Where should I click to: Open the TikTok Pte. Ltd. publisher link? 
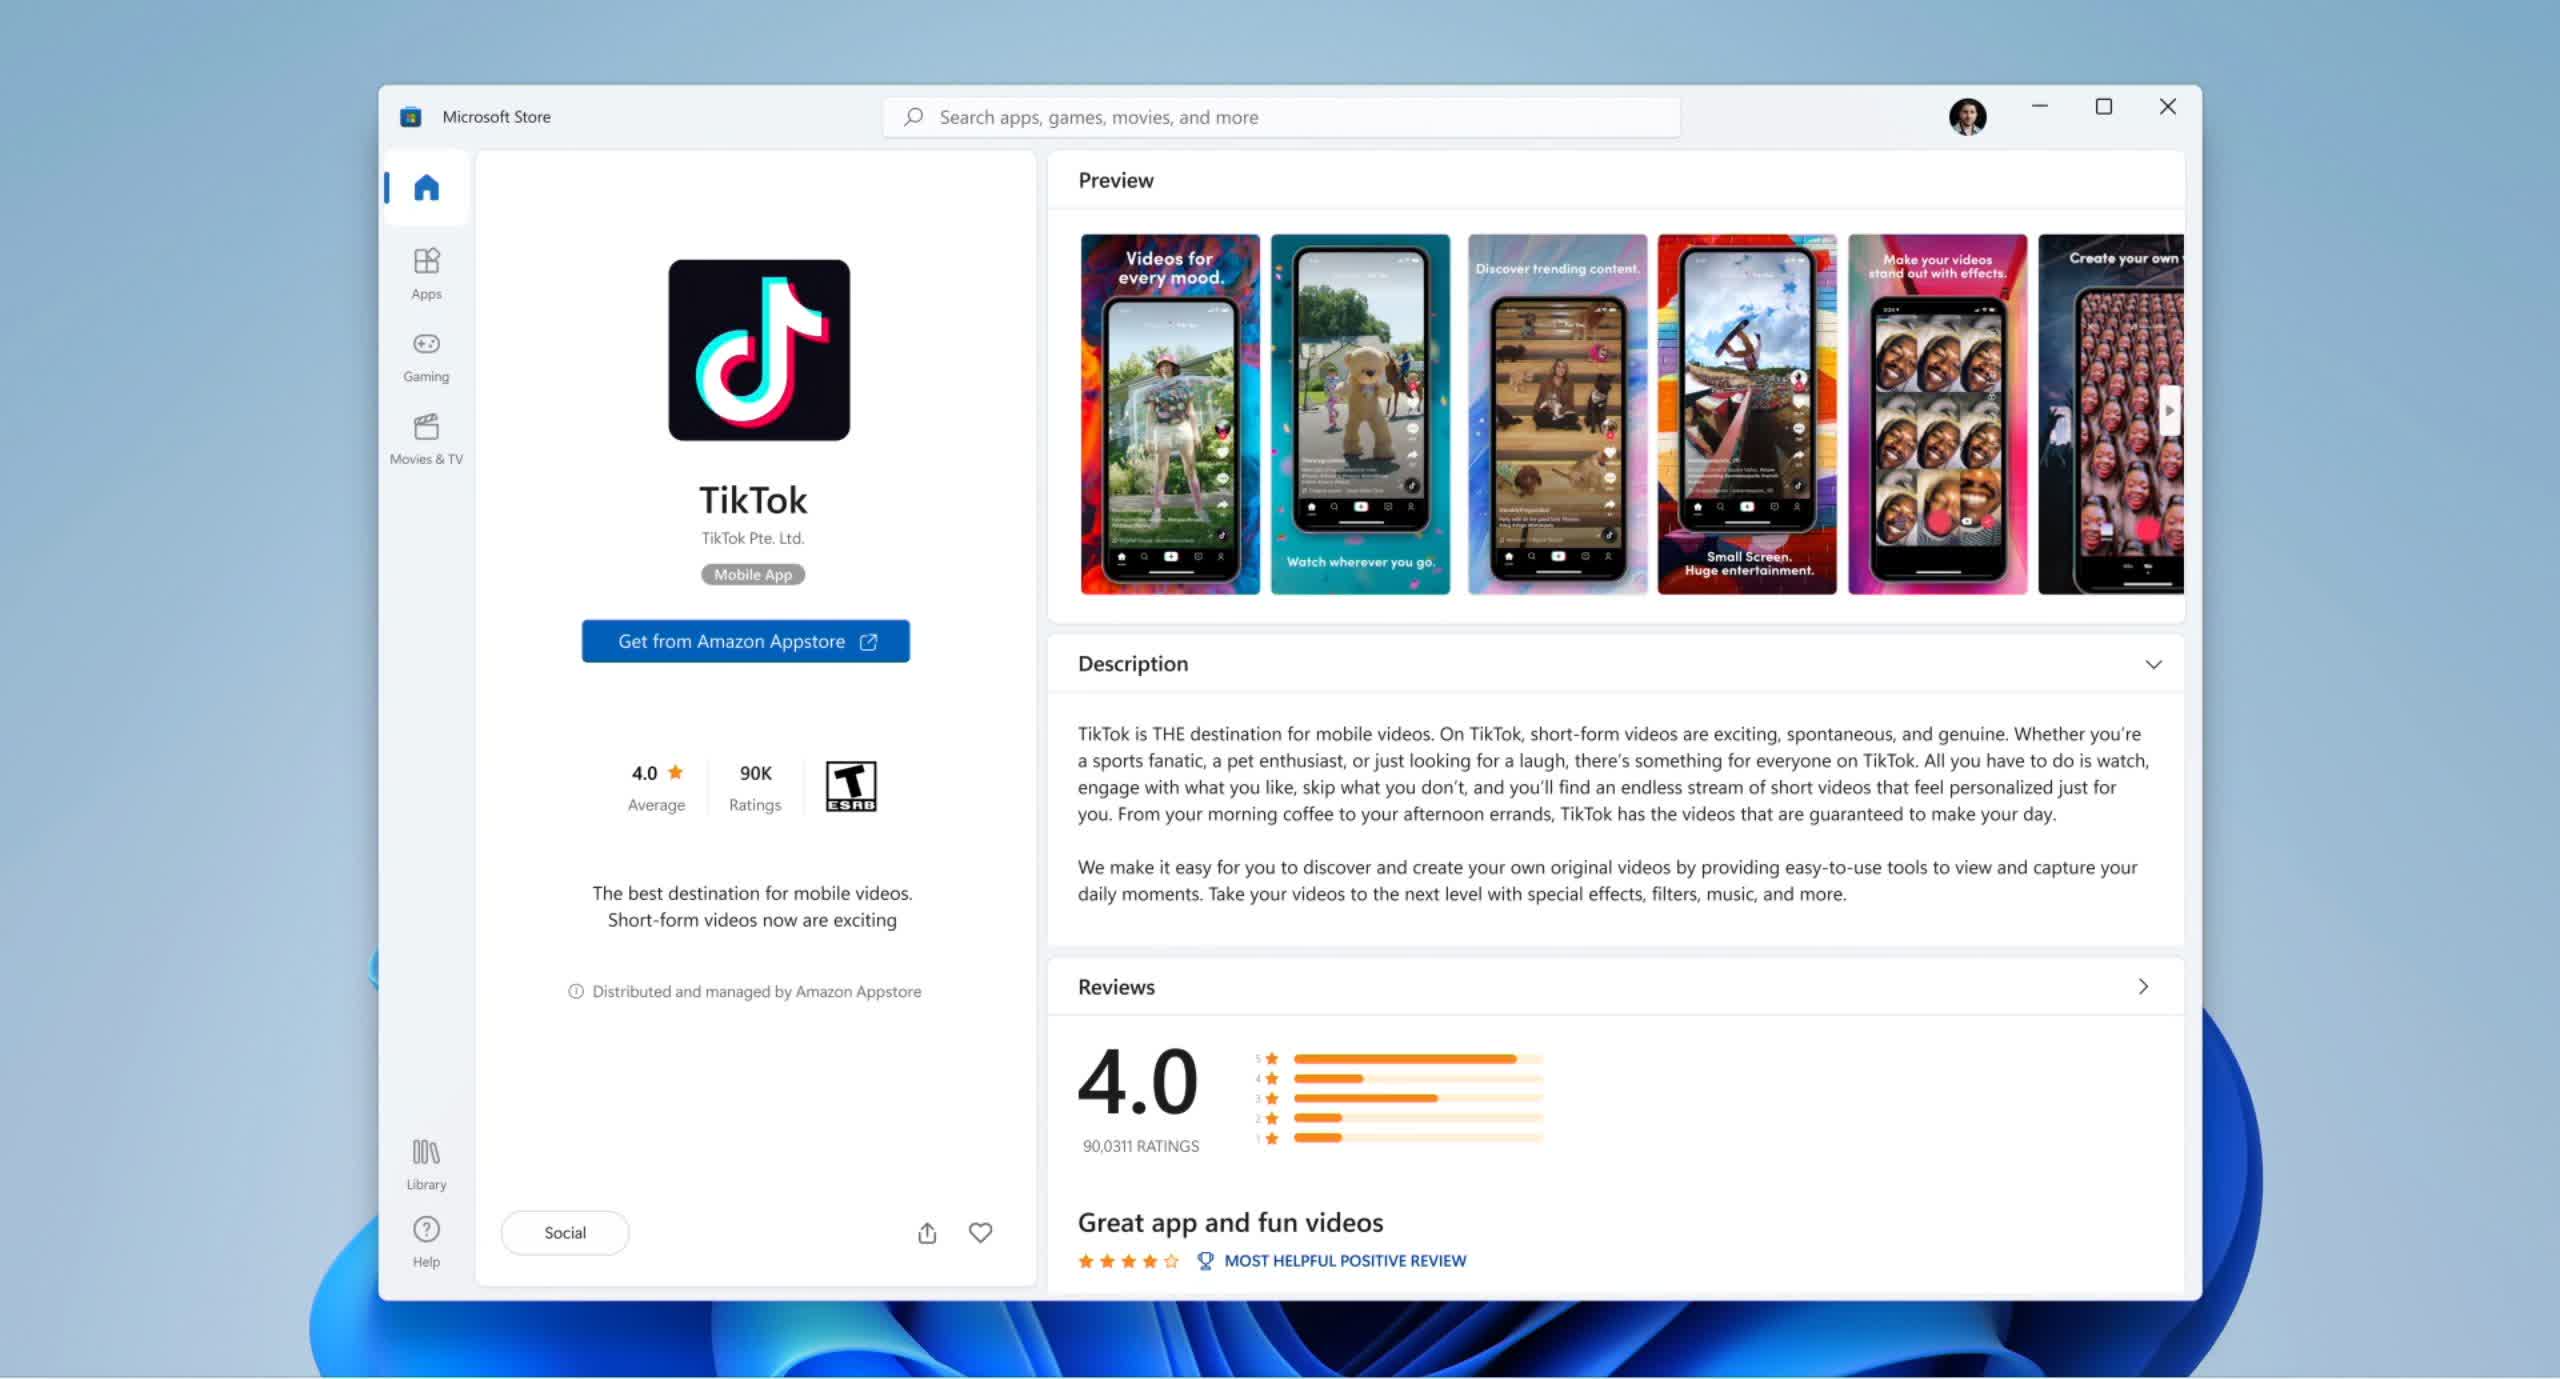753,538
